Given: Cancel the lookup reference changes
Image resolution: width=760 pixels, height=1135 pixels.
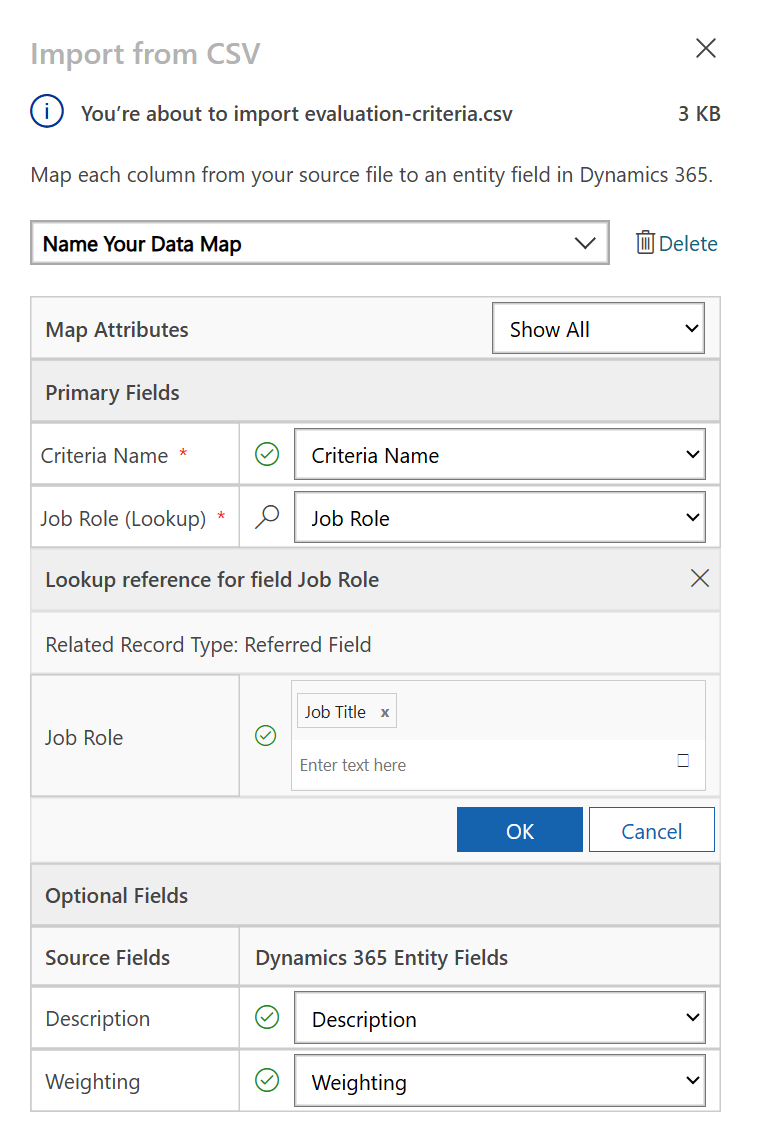Looking at the screenshot, I should [651, 830].
